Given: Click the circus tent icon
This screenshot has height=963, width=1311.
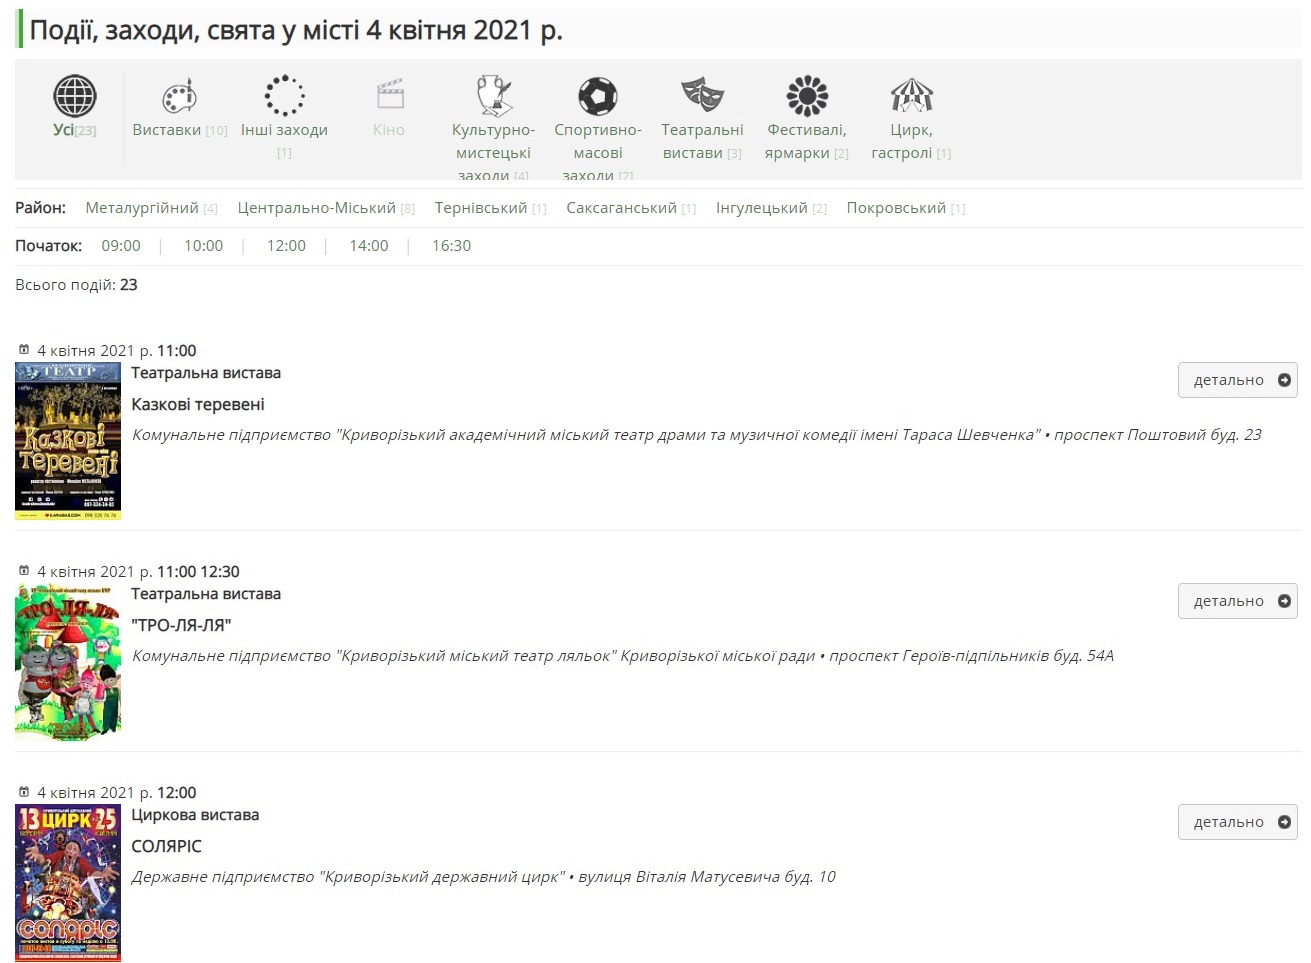Looking at the screenshot, I should (x=912, y=96).
